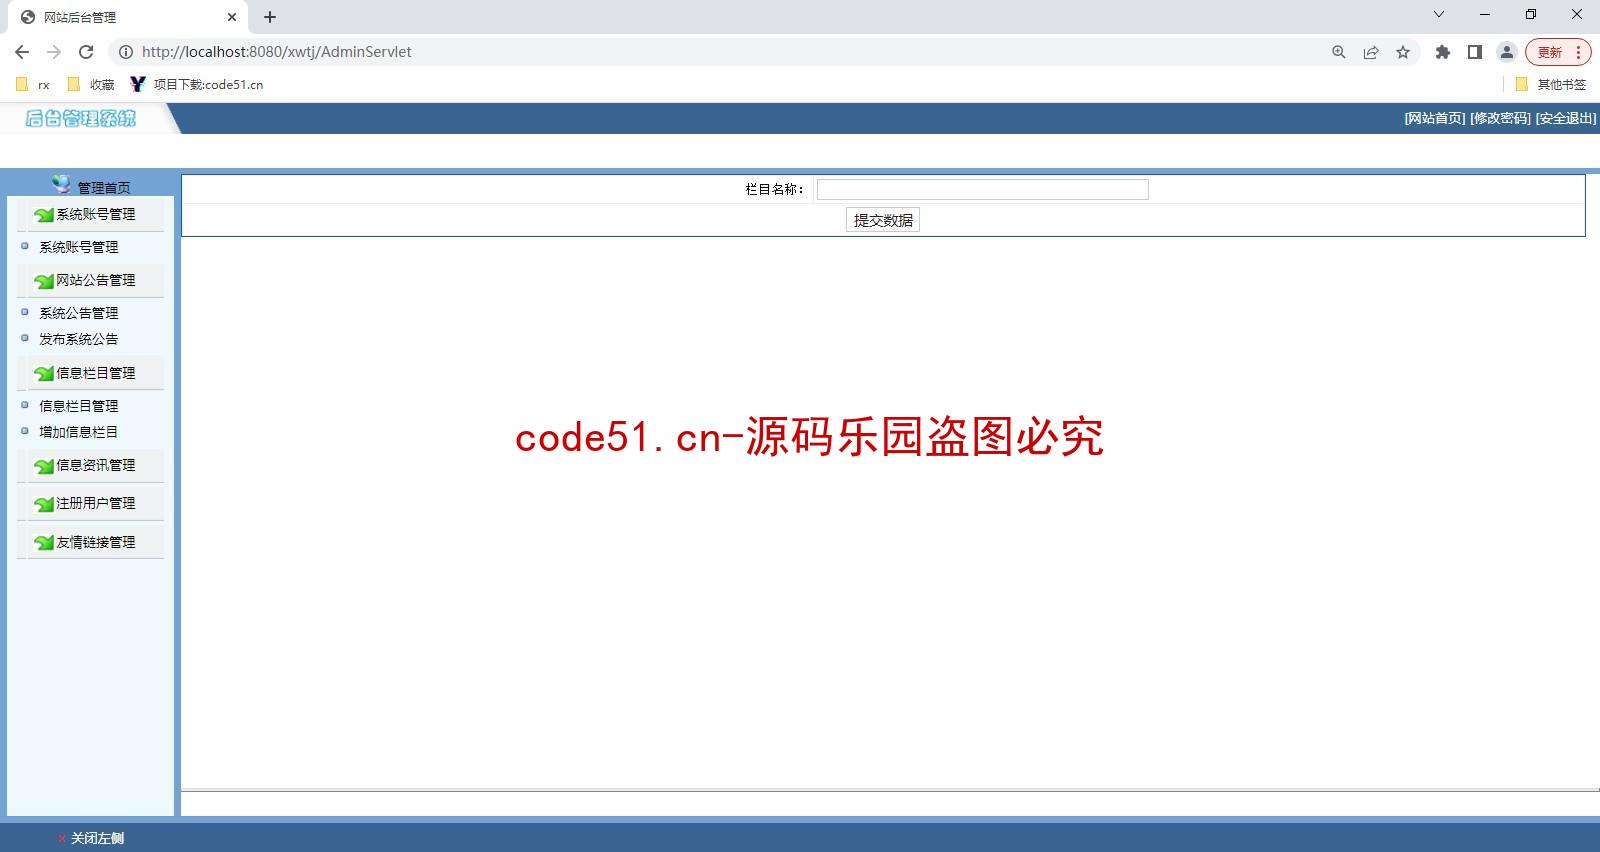Click green arrow icon beside 友情链接管理

pyautogui.click(x=44, y=543)
